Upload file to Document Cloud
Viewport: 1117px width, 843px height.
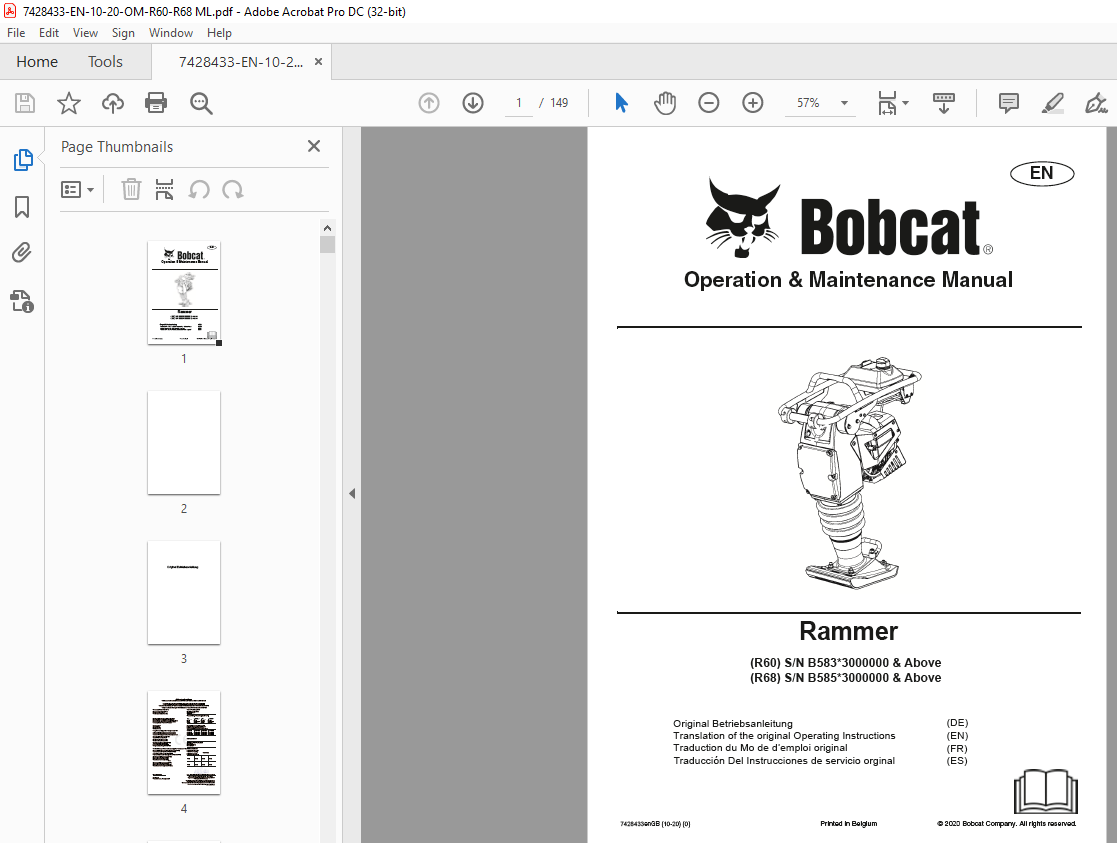click(113, 103)
